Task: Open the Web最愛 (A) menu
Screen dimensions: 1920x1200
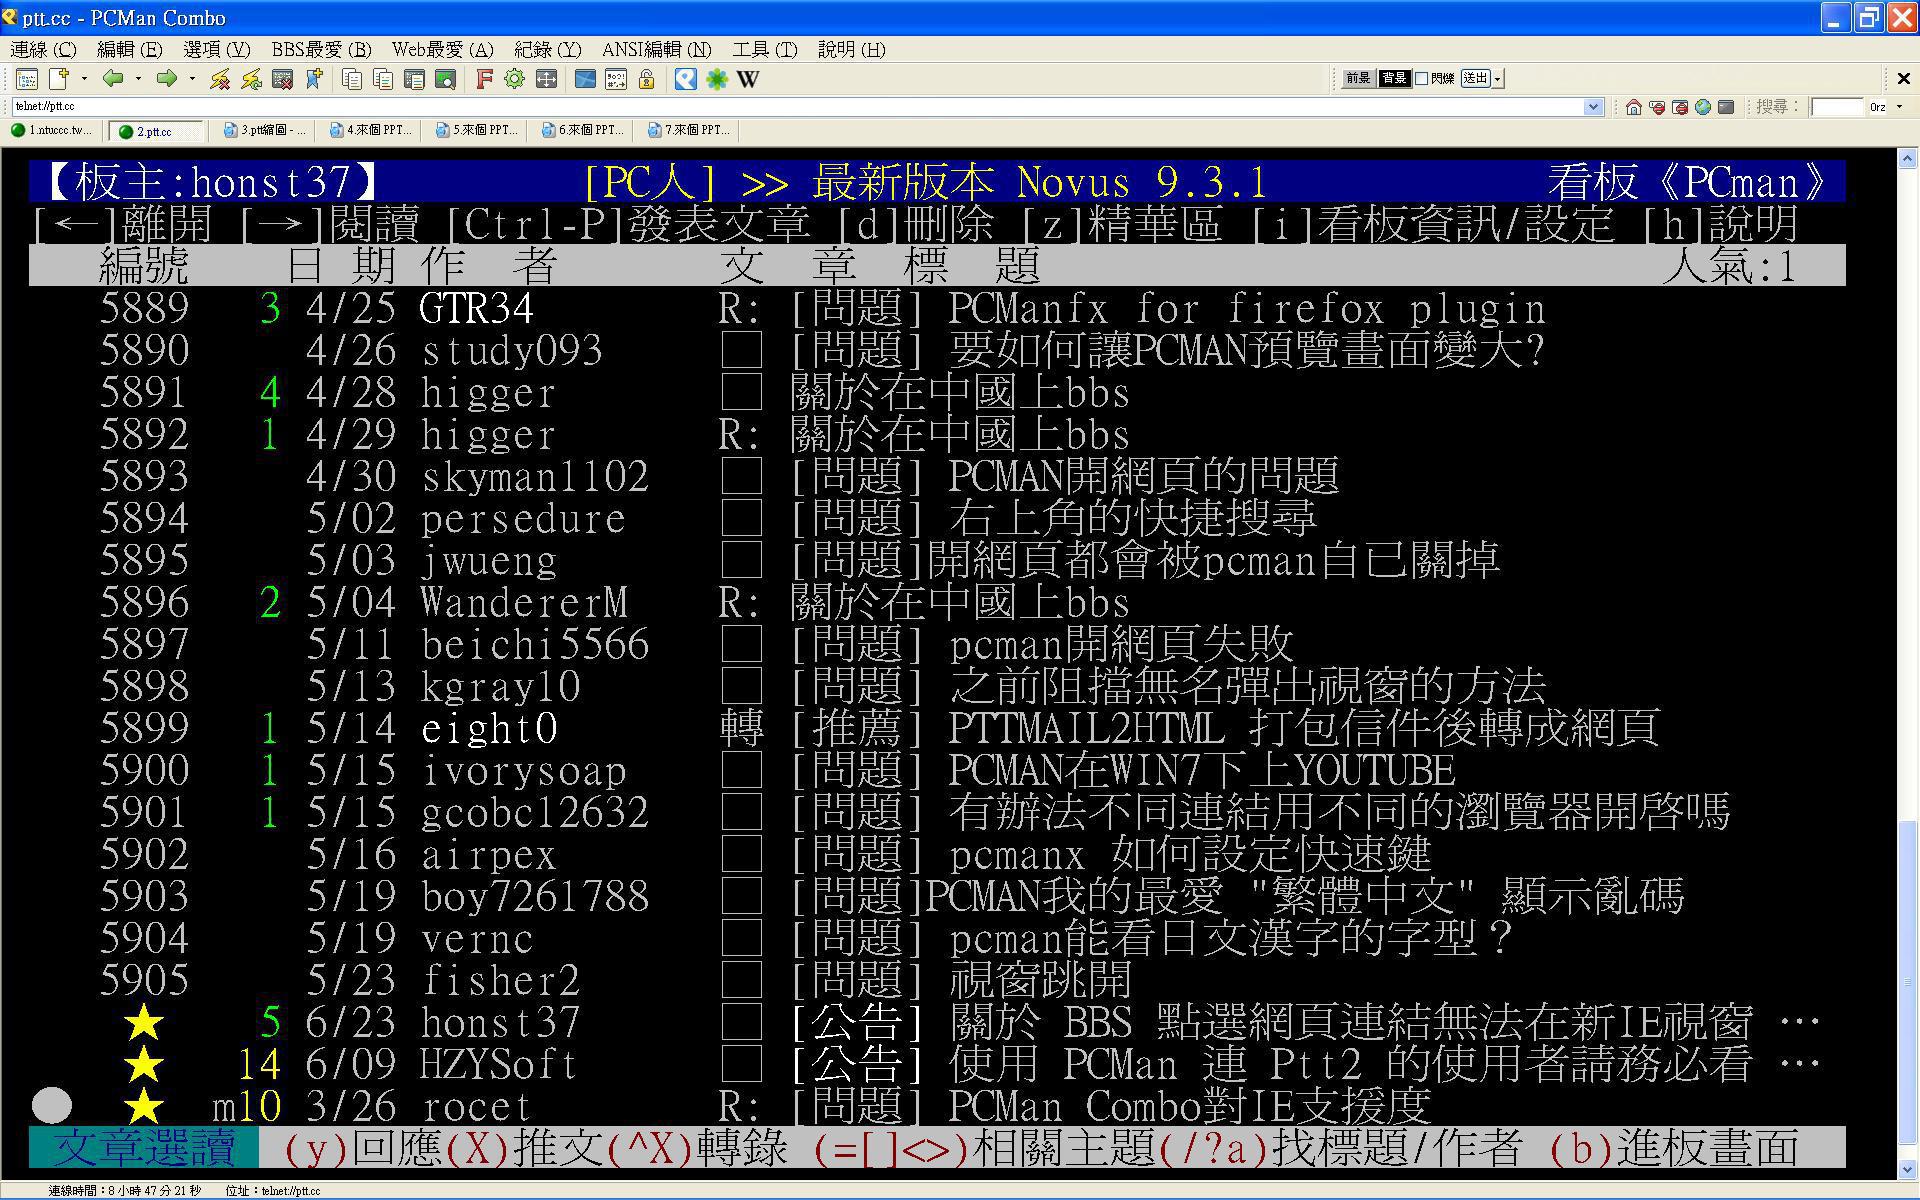Action: click(442, 49)
